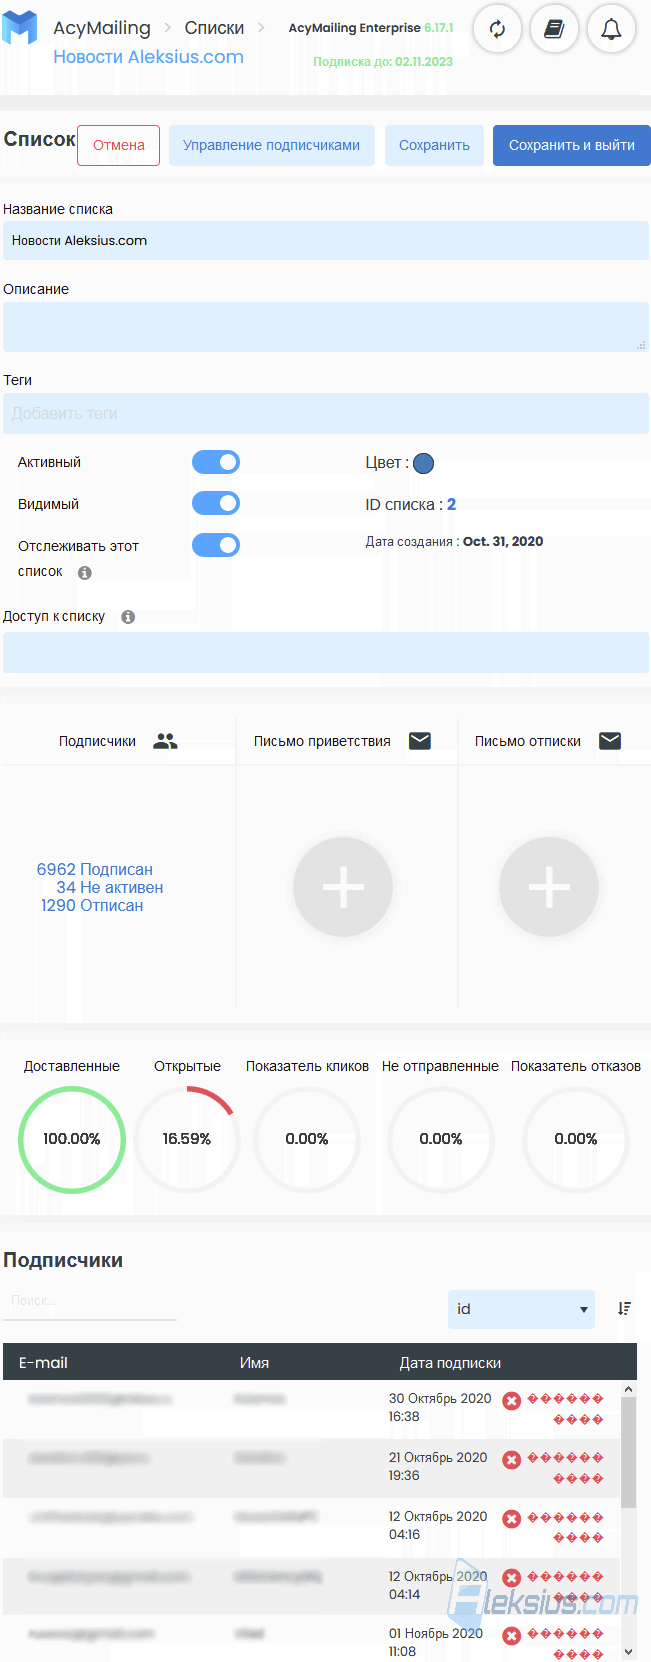Click the Открытые 16.59% progress circle
The image size is (651, 1662).
click(x=187, y=1139)
